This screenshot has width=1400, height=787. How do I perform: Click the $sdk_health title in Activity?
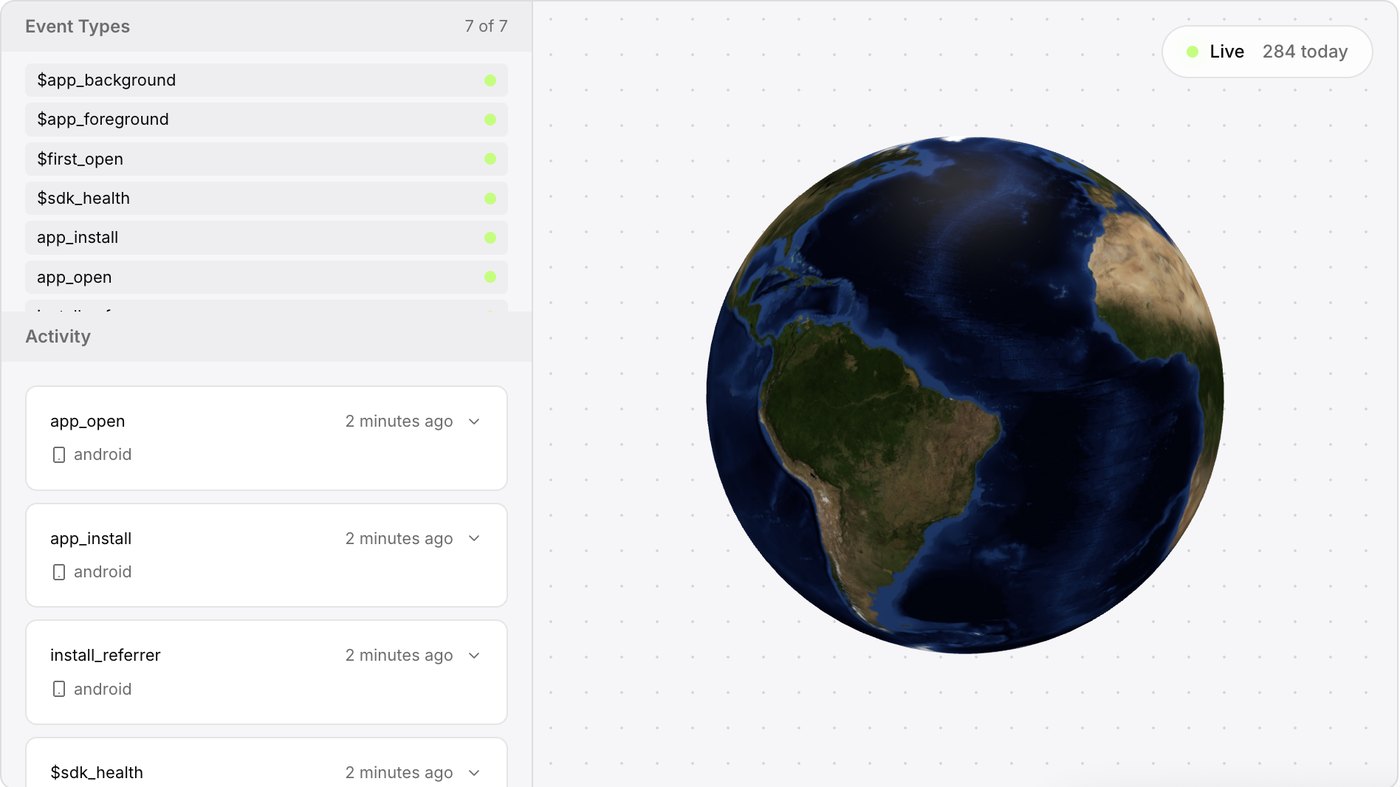pos(96,772)
